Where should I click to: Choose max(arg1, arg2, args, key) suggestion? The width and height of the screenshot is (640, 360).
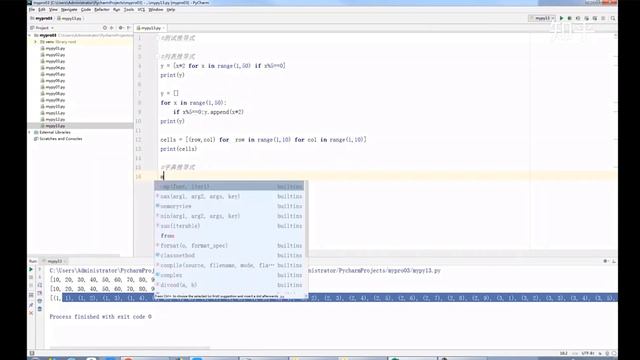tap(229, 196)
